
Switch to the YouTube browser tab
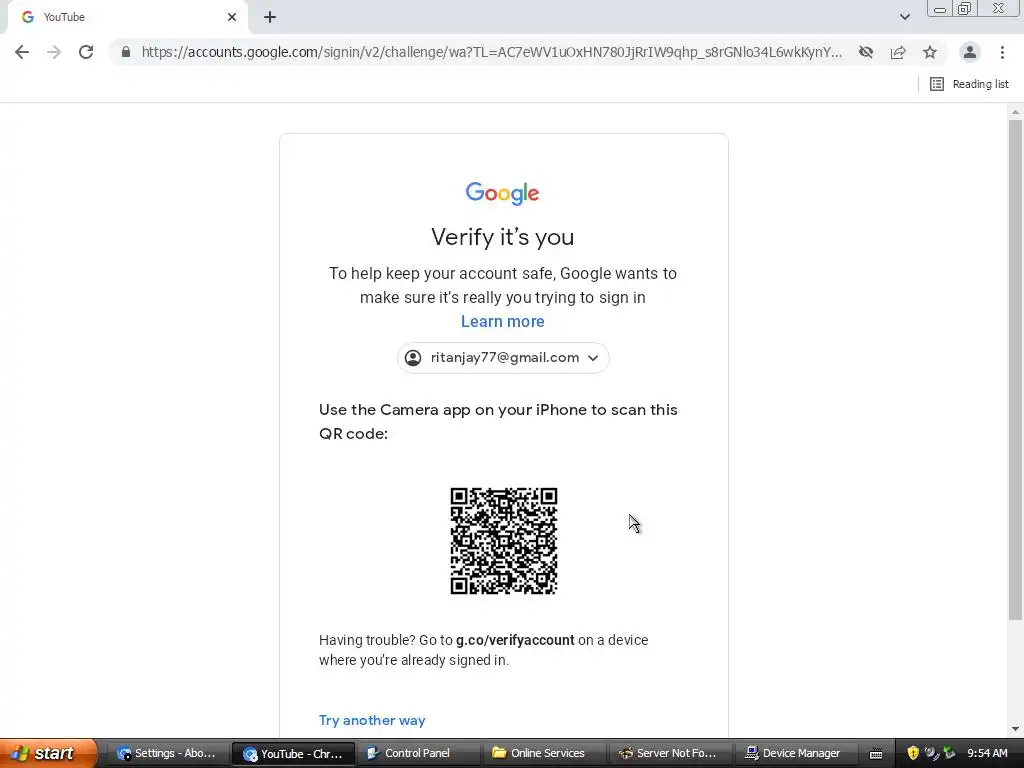click(124, 17)
